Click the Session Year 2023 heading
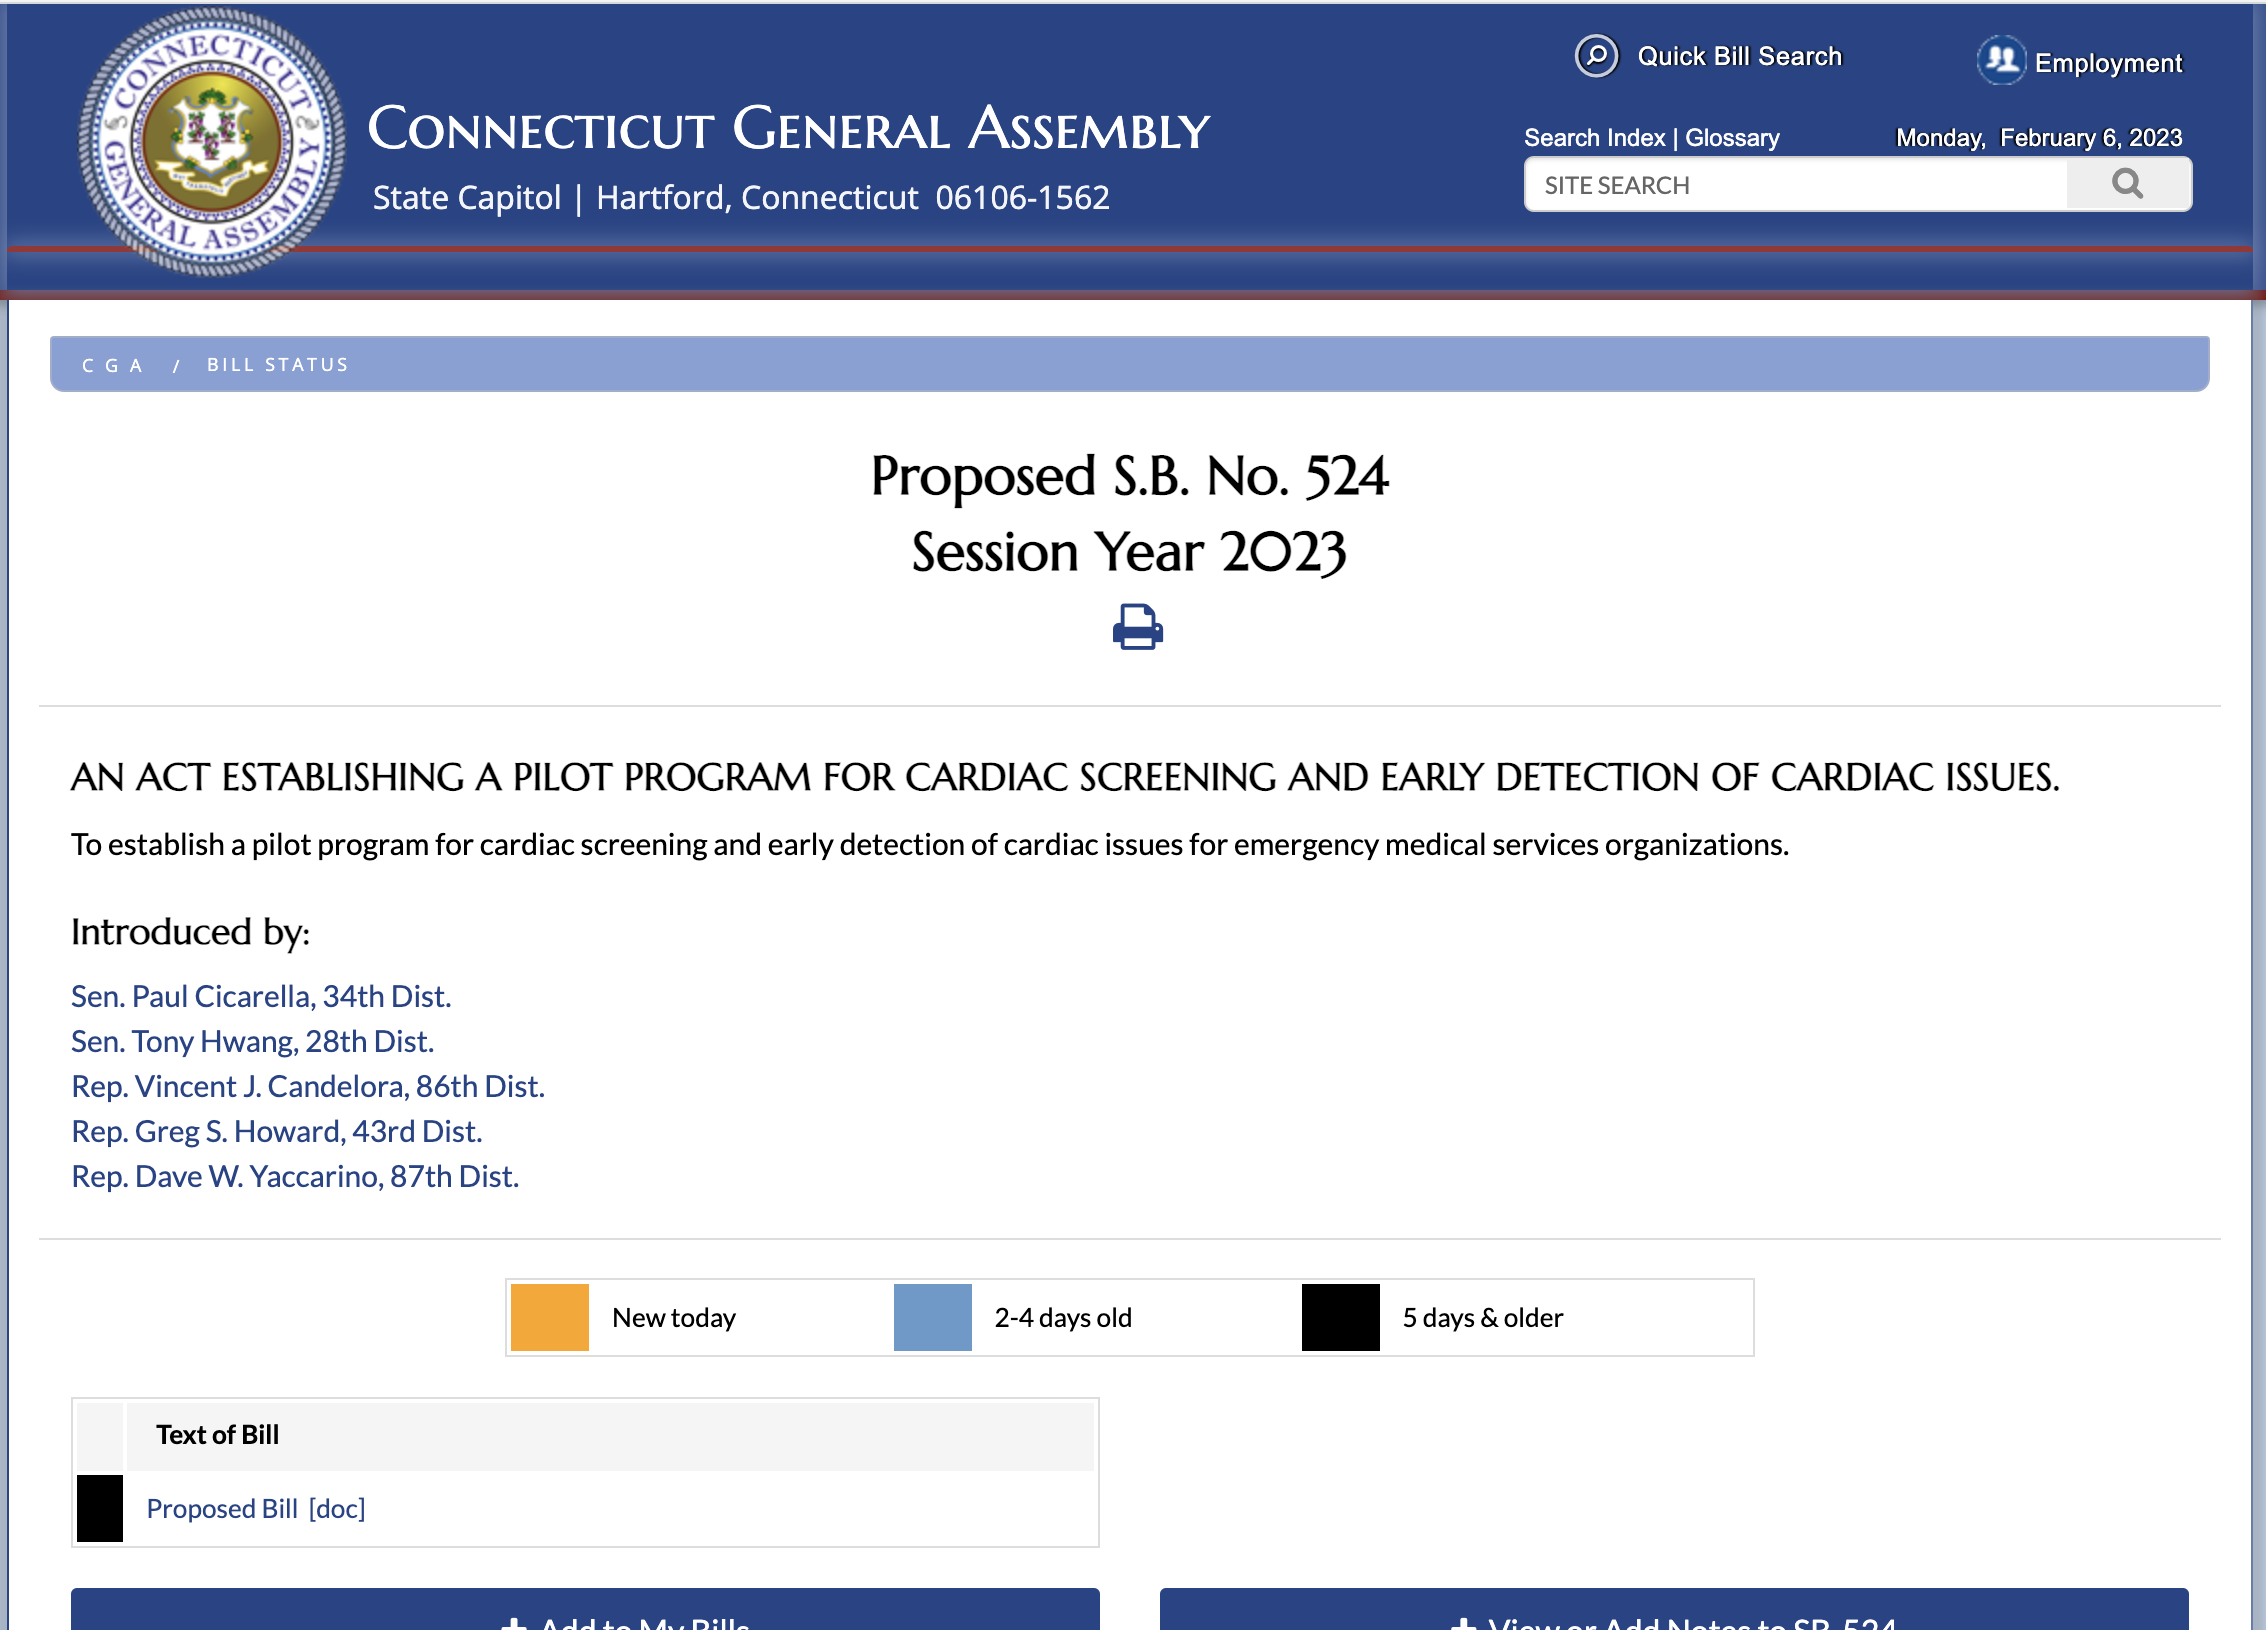The image size is (2266, 1630). click(1129, 552)
